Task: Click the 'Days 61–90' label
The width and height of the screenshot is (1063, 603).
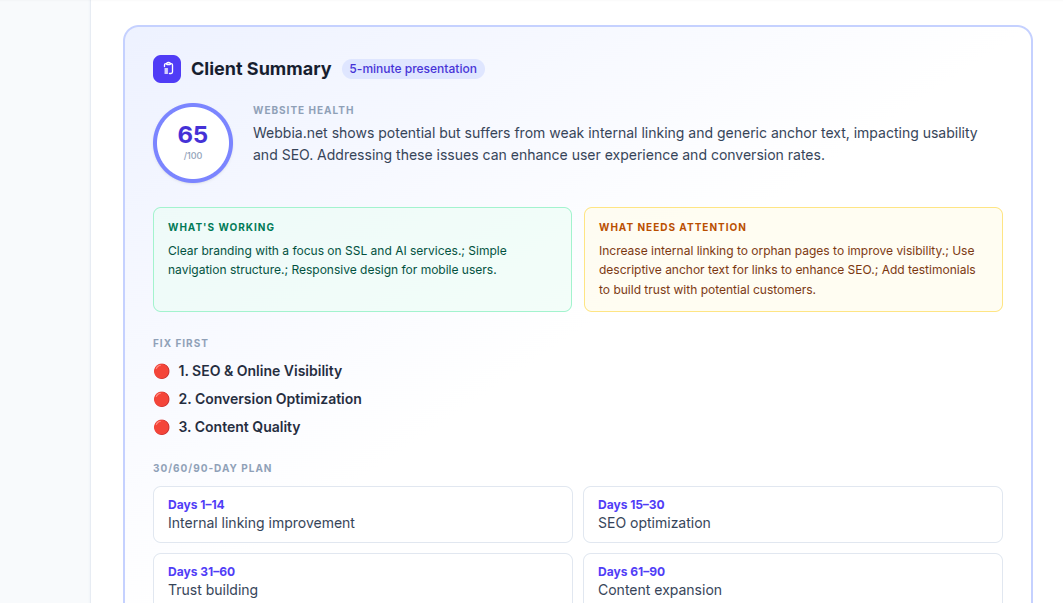Action: tap(631, 572)
